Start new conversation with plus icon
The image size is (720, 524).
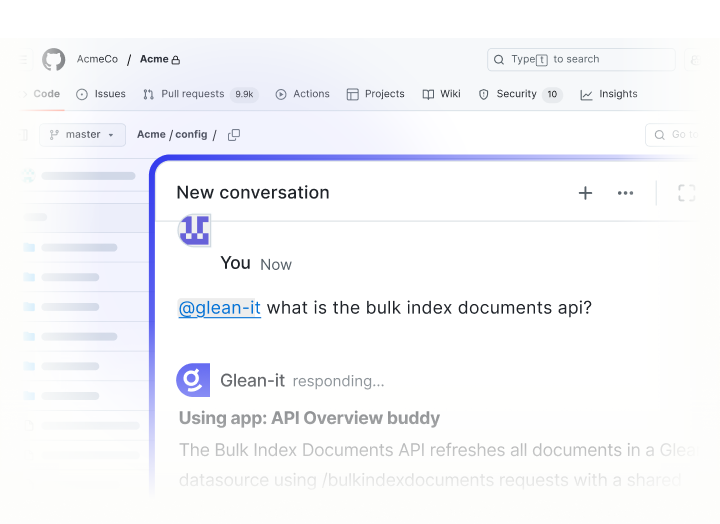pos(585,193)
